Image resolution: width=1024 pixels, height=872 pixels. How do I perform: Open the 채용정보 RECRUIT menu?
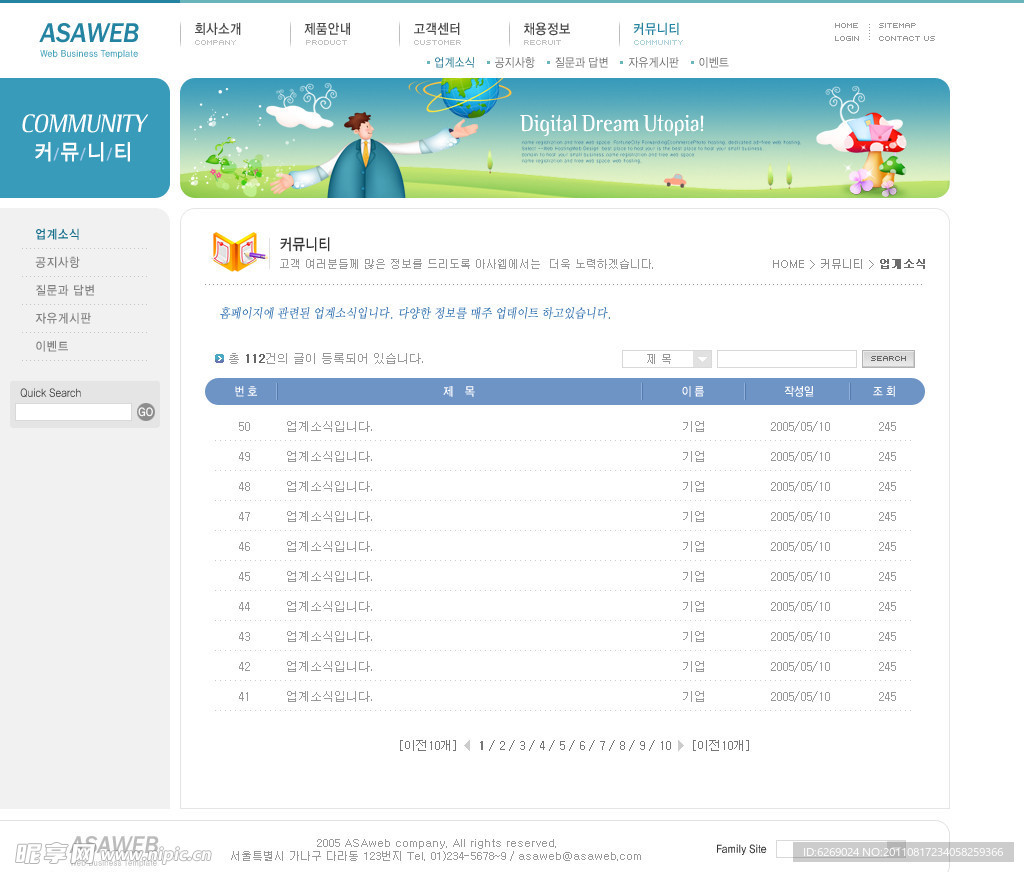547,34
